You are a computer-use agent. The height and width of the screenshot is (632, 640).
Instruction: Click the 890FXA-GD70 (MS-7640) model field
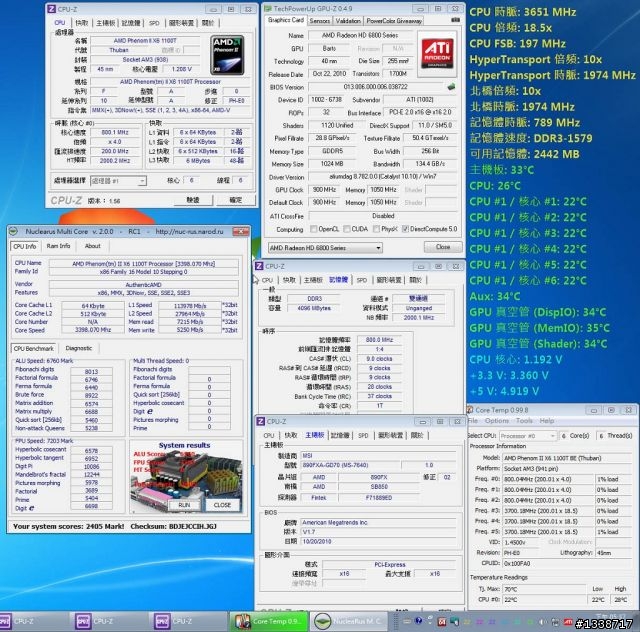point(349,465)
